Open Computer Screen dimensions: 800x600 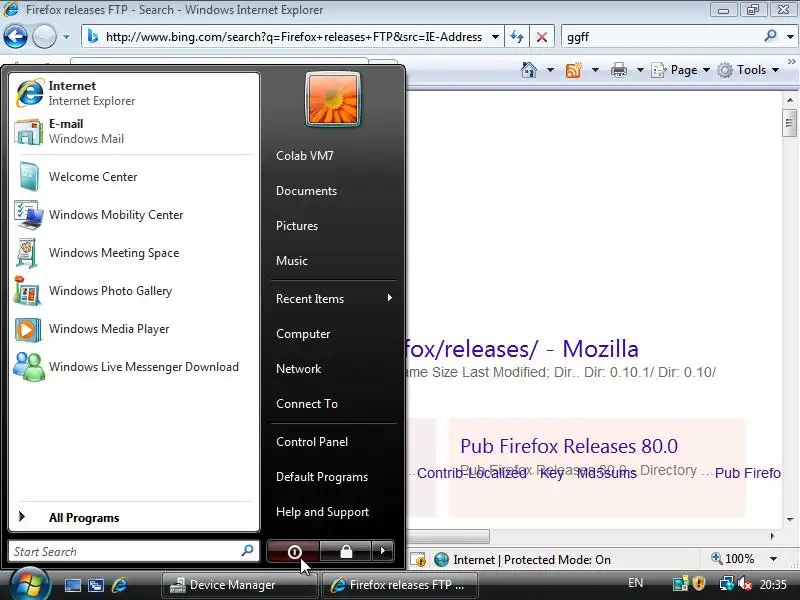pos(303,334)
